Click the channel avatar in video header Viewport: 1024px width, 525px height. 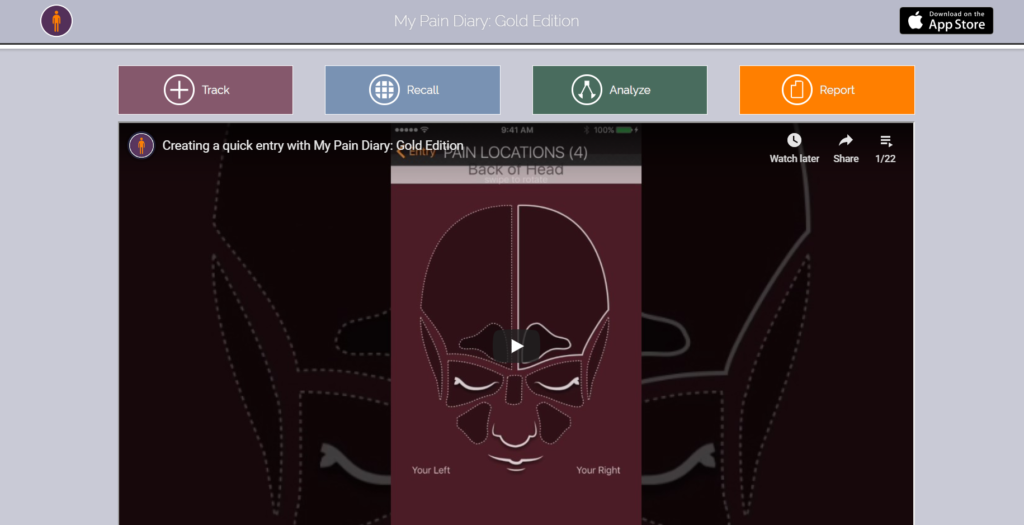tap(142, 146)
